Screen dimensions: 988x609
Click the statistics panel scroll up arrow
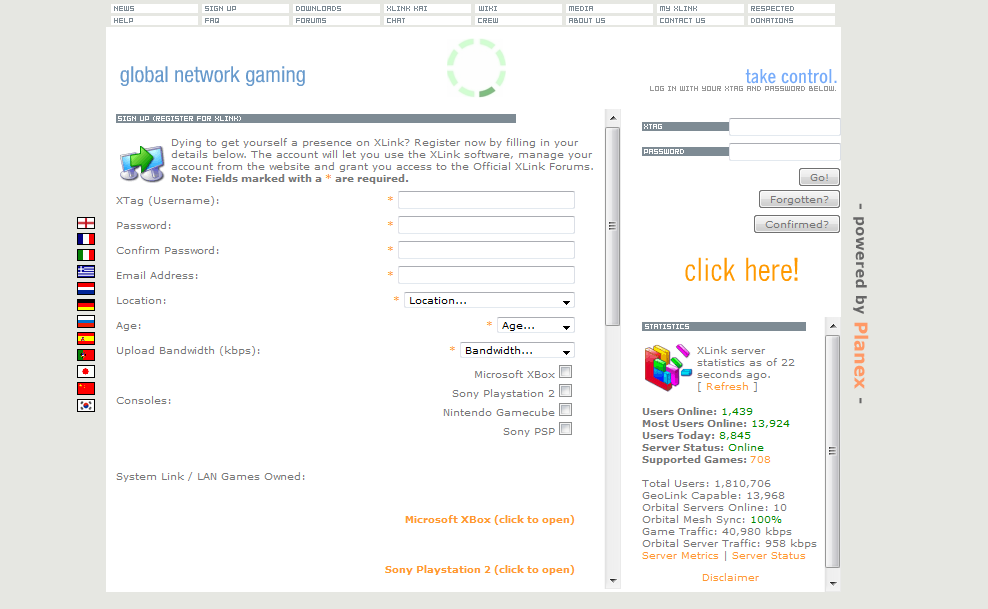click(832, 326)
